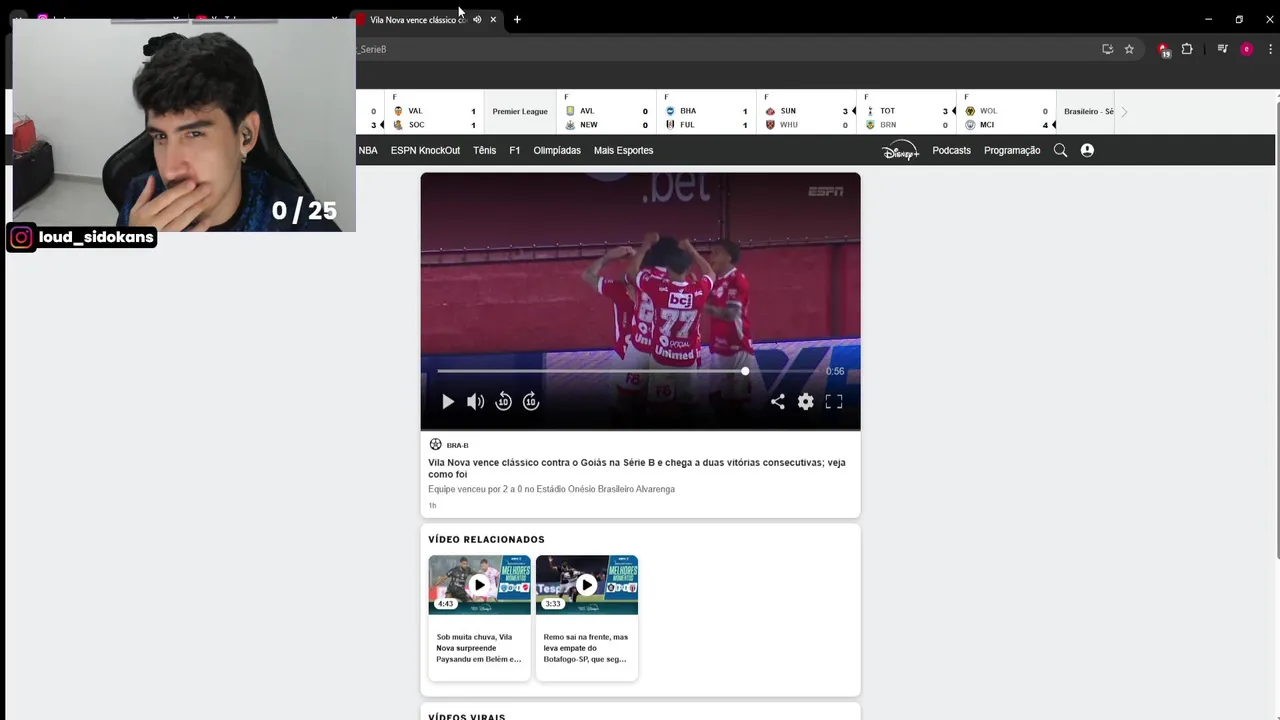This screenshot has height=720, width=1280.
Task: Mute the video player volume
Action: [475, 401]
